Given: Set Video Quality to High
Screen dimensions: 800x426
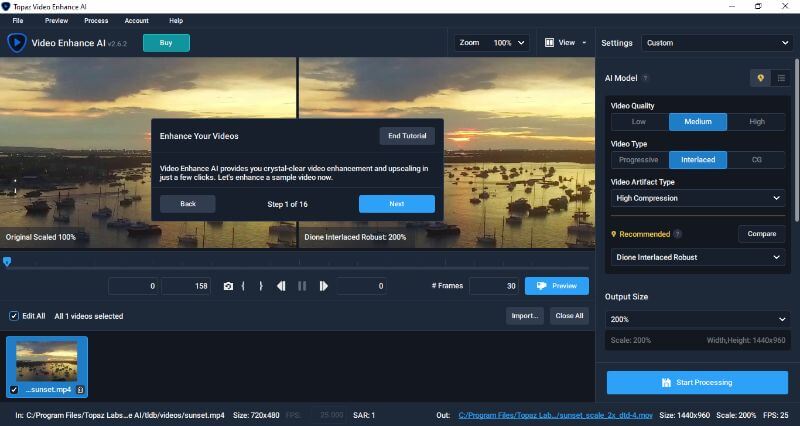Looking at the screenshot, I should (x=756, y=122).
